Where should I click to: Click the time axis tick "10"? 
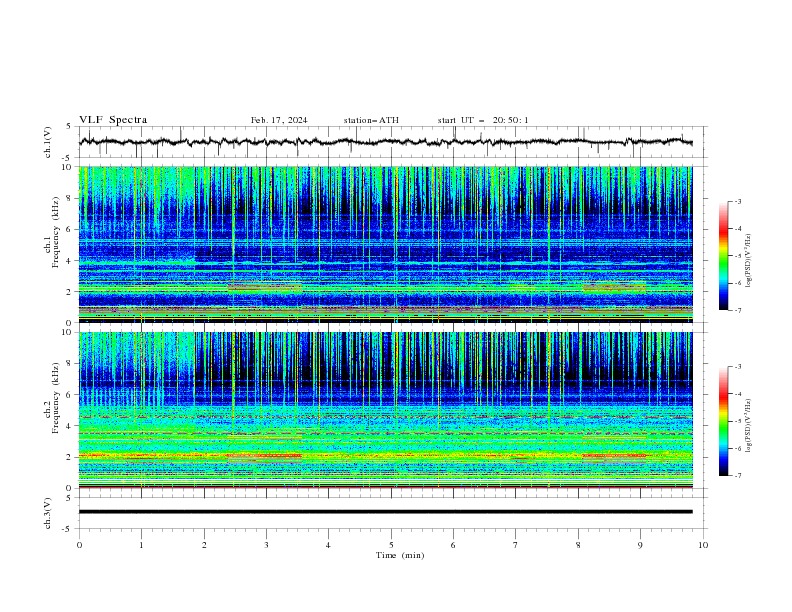(703, 545)
